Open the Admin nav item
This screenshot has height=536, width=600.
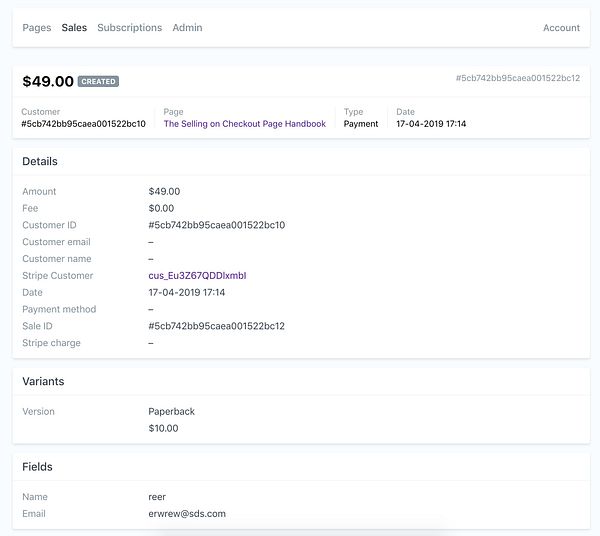click(188, 28)
